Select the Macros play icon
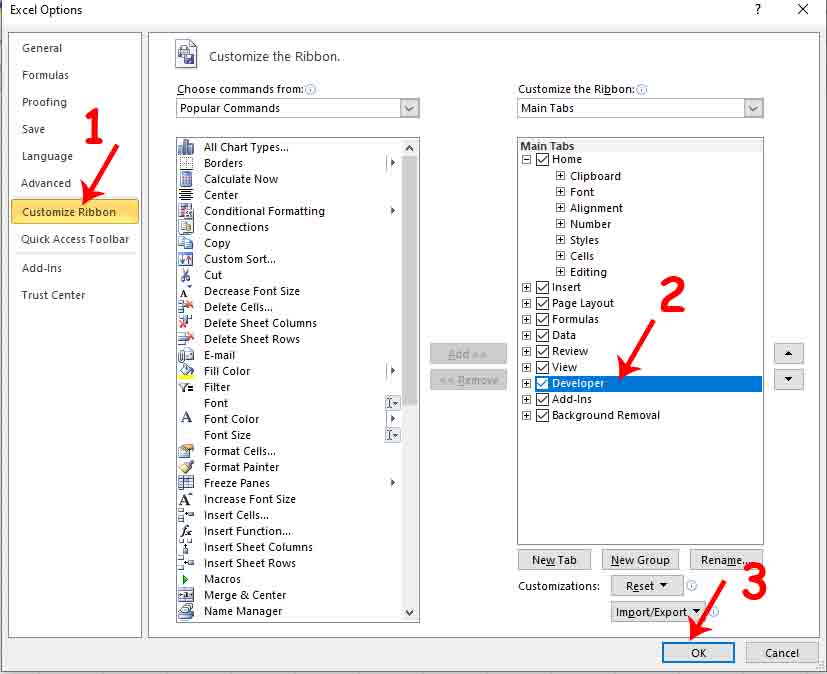Image resolution: width=827 pixels, height=674 pixels. [x=186, y=579]
